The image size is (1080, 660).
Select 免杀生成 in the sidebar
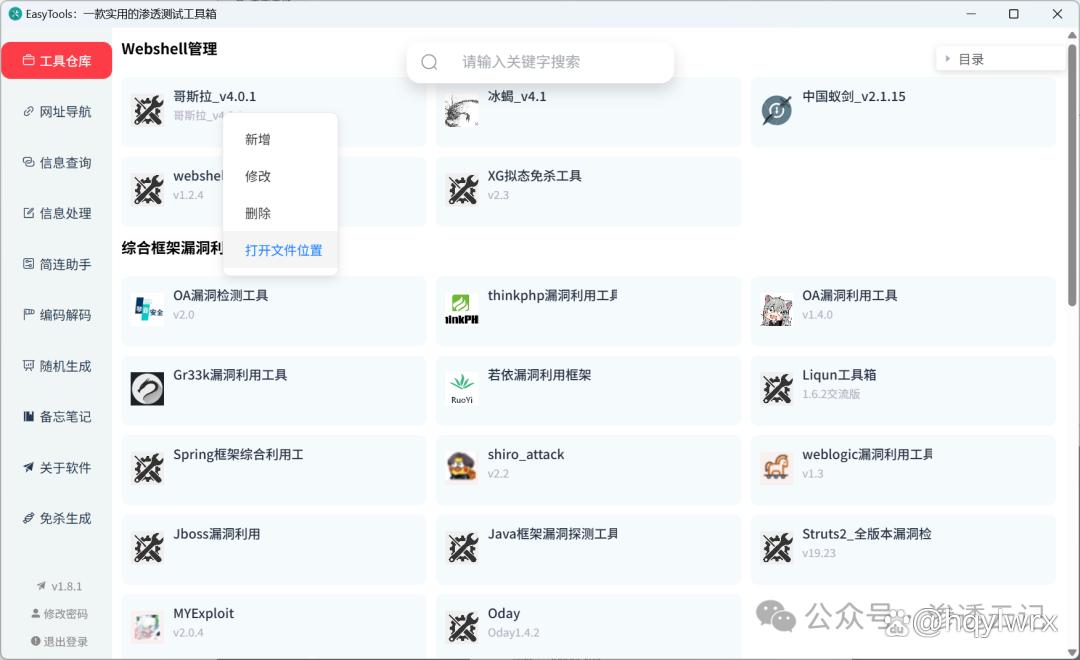(56, 518)
